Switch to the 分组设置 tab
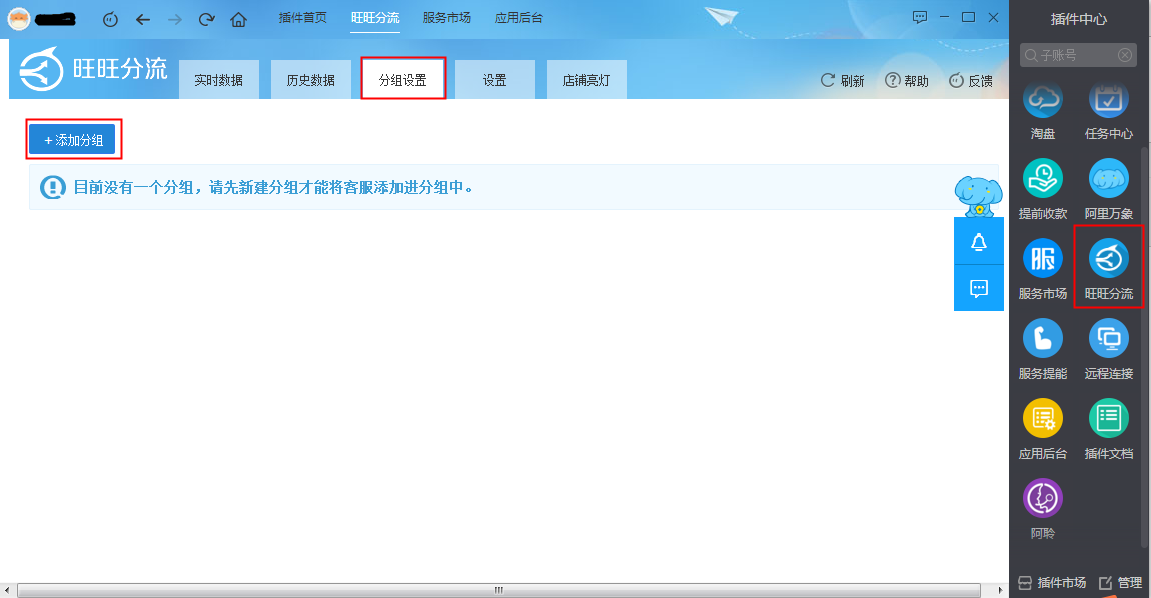This screenshot has height=598, width=1151. point(403,79)
